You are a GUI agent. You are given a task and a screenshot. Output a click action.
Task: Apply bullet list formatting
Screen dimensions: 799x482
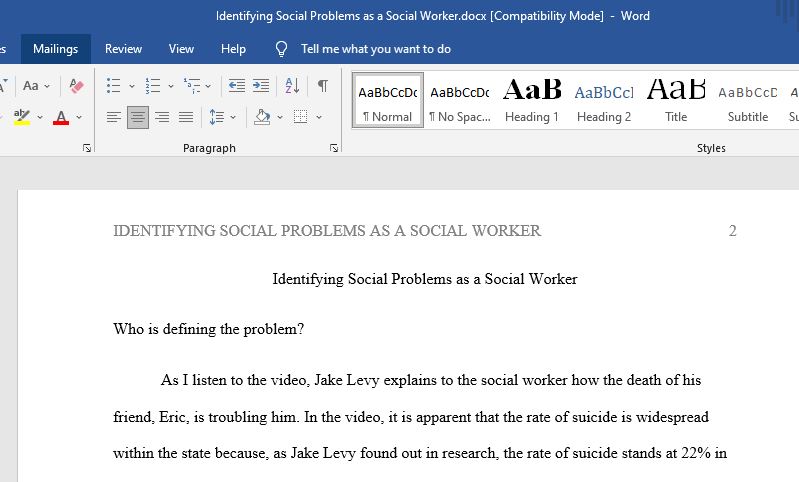[x=114, y=86]
